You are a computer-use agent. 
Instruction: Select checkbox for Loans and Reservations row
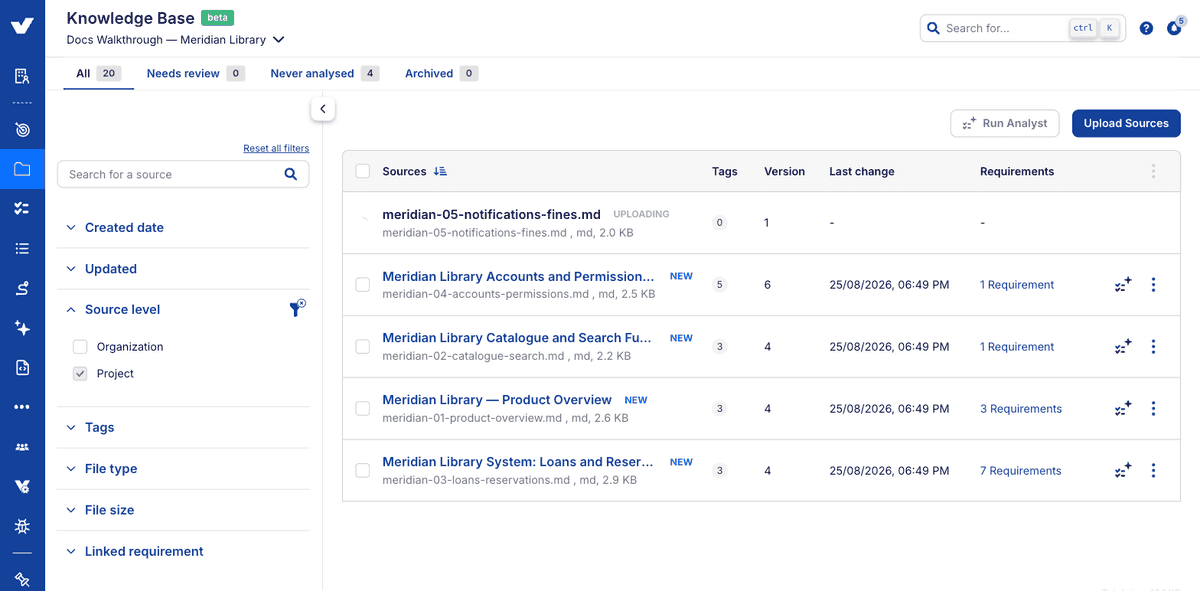pyautogui.click(x=362, y=471)
